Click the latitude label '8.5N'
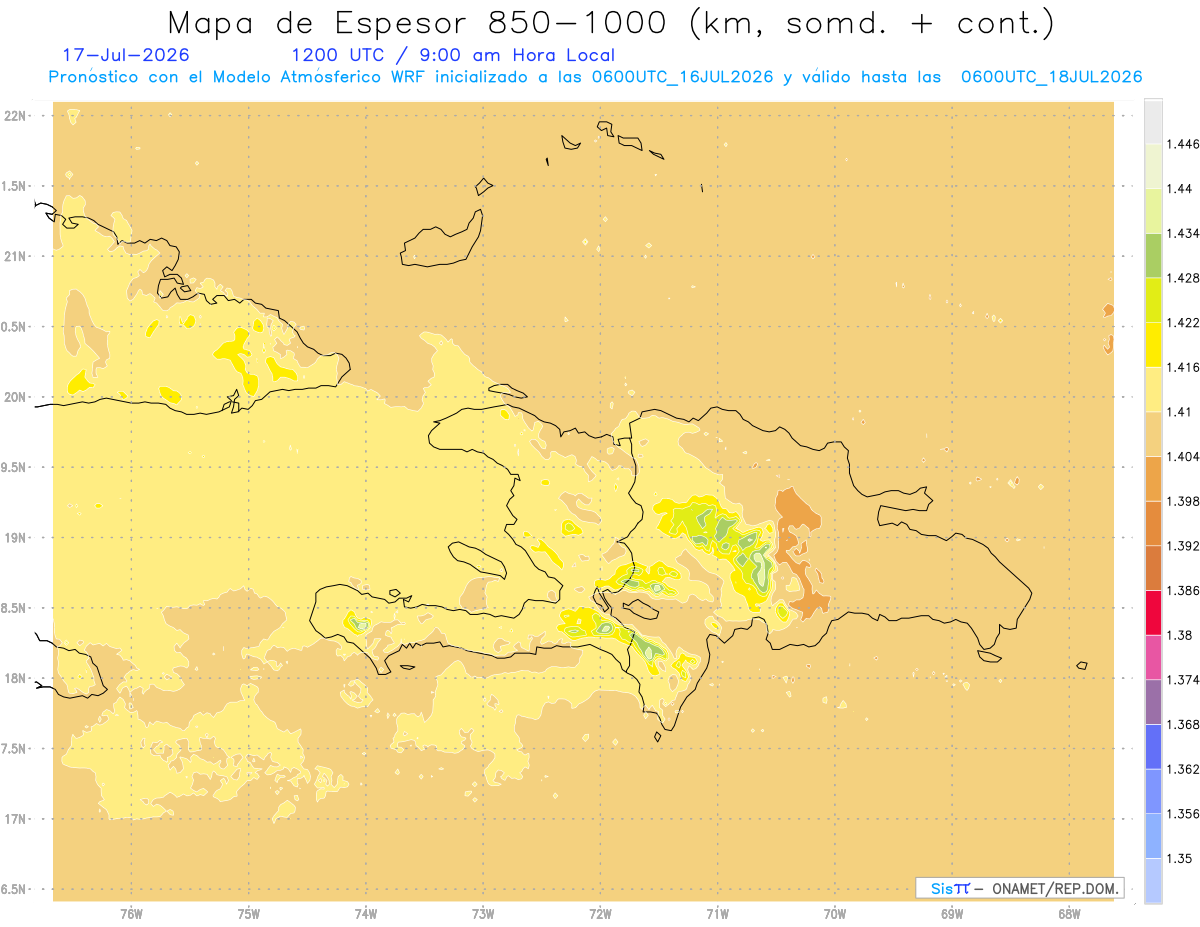Image resolution: width=1200 pixels, height=927 pixels. coord(14,608)
